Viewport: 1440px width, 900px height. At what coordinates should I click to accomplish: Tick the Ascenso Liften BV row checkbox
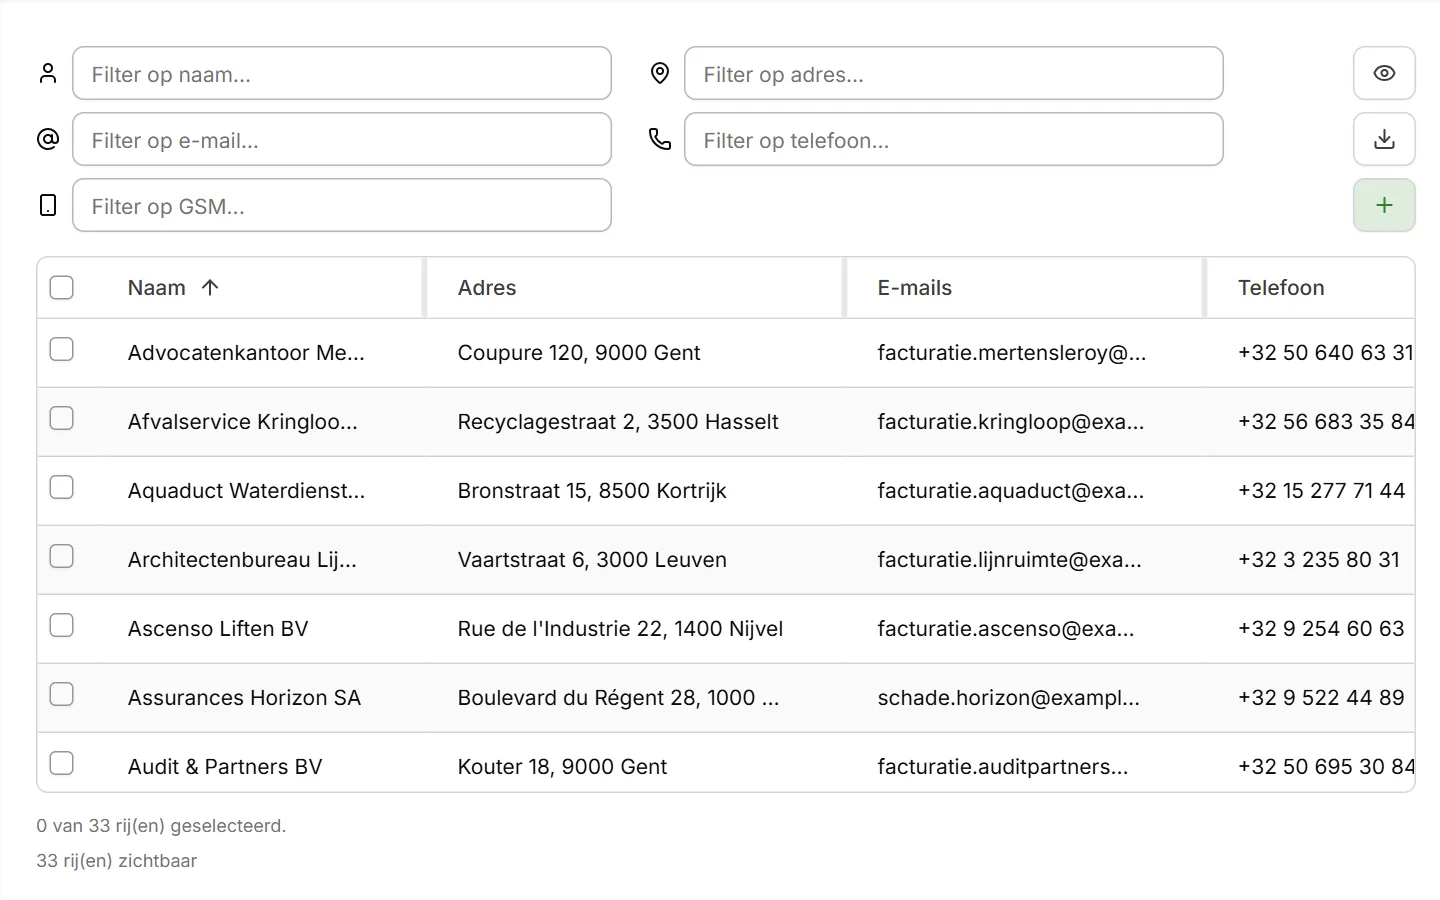62,625
